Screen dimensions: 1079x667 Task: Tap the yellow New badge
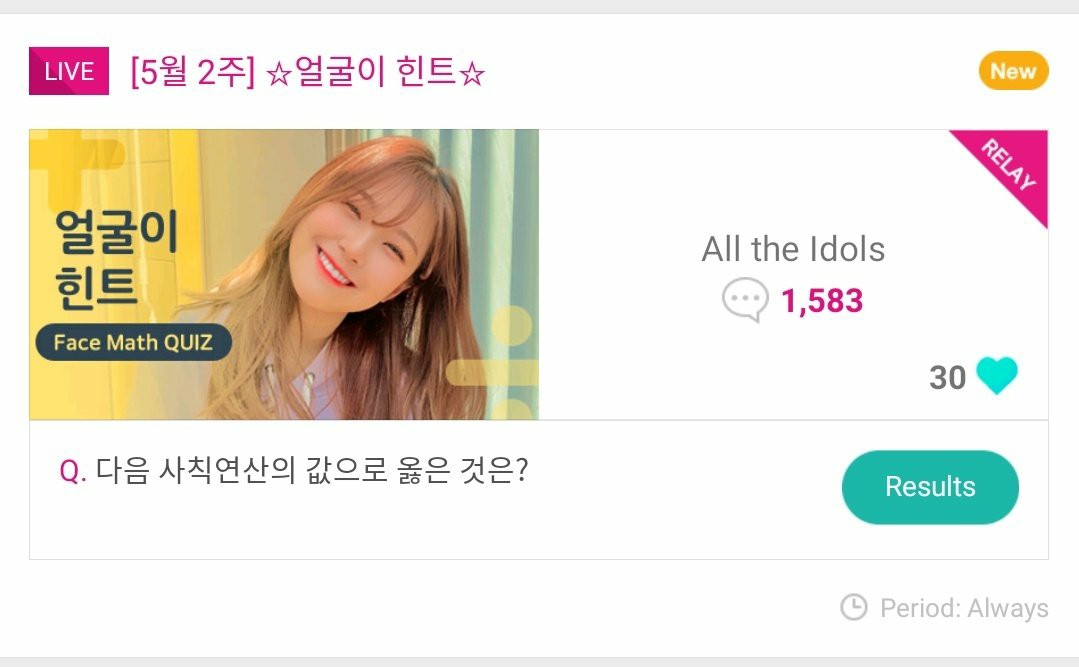point(1013,71)
